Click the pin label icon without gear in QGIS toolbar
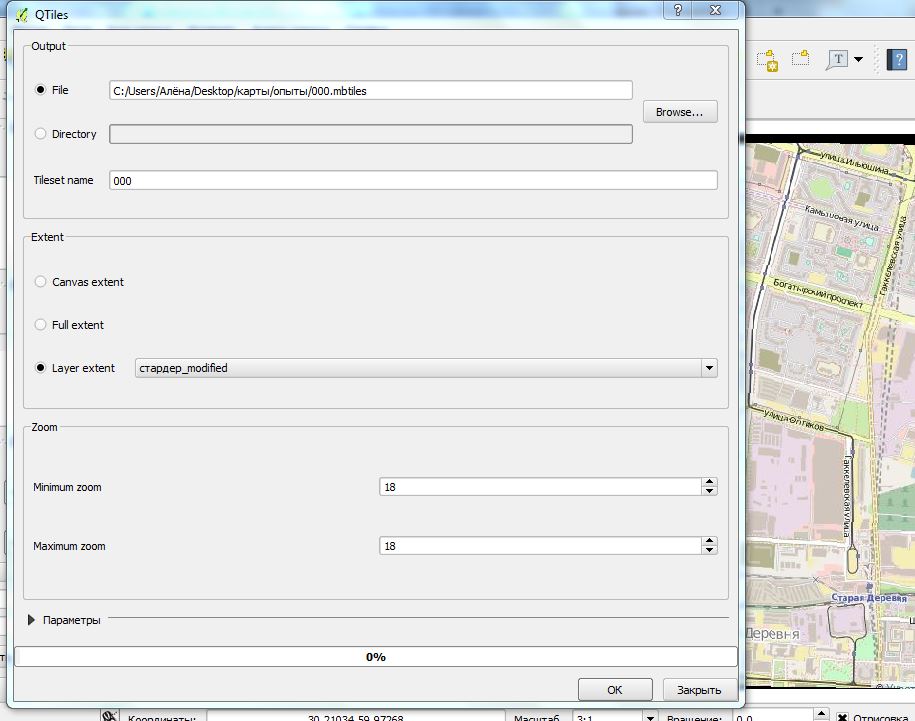 [801, 58]
